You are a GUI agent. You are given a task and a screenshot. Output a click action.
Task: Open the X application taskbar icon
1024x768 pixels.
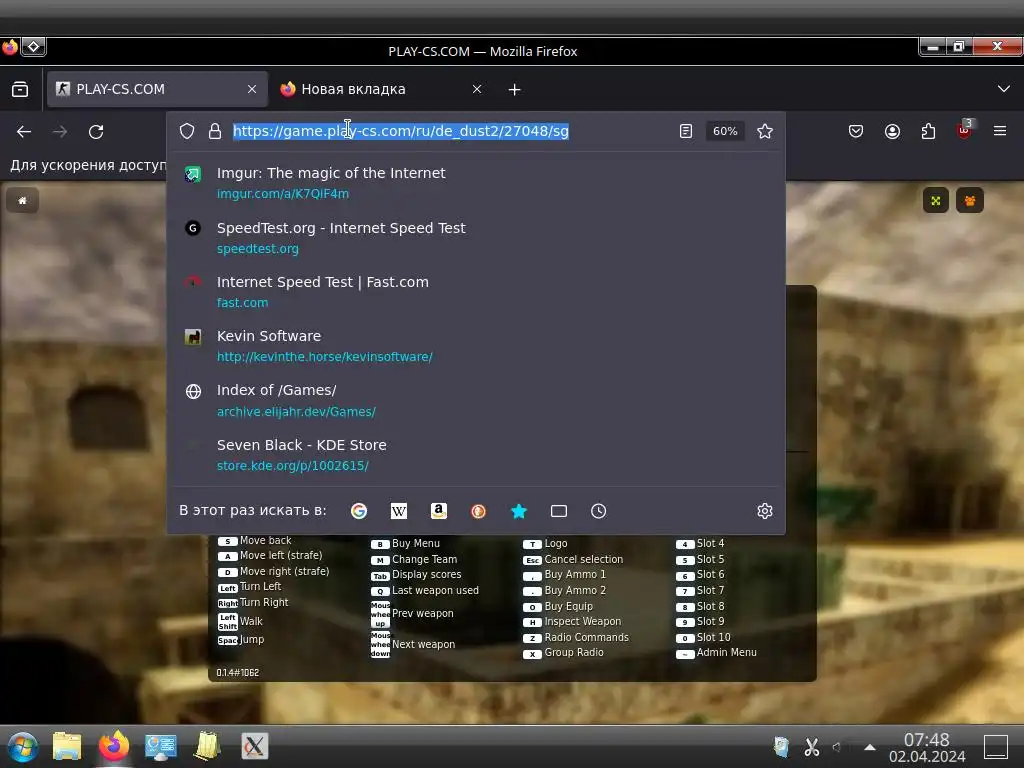click(x=255, y=746)
